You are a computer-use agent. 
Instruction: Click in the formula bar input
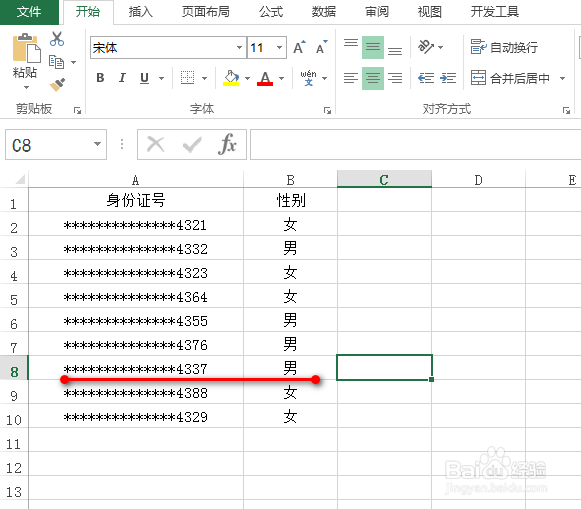point(415,144)
